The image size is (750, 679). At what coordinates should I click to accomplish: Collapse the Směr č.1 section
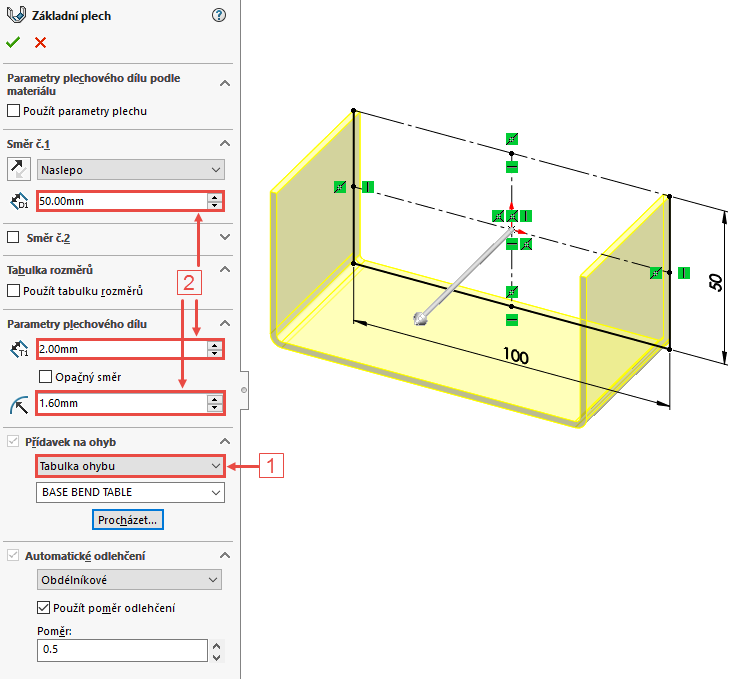click(225, 143)
